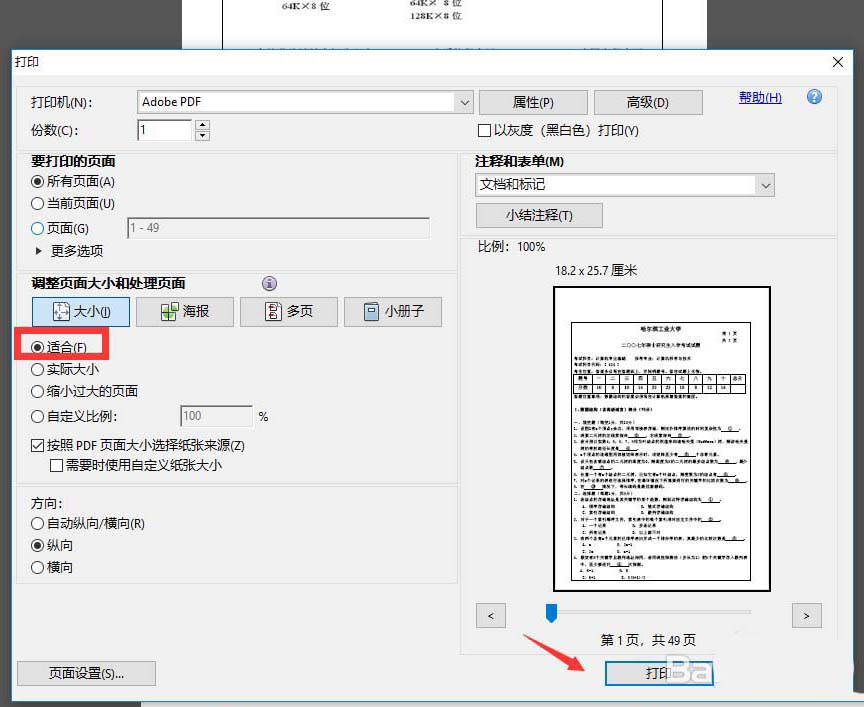Image resolution: width=864 pixels, height=707 pixels.
Task: Click the 份数 copies input field
Action: click(164, 130)
